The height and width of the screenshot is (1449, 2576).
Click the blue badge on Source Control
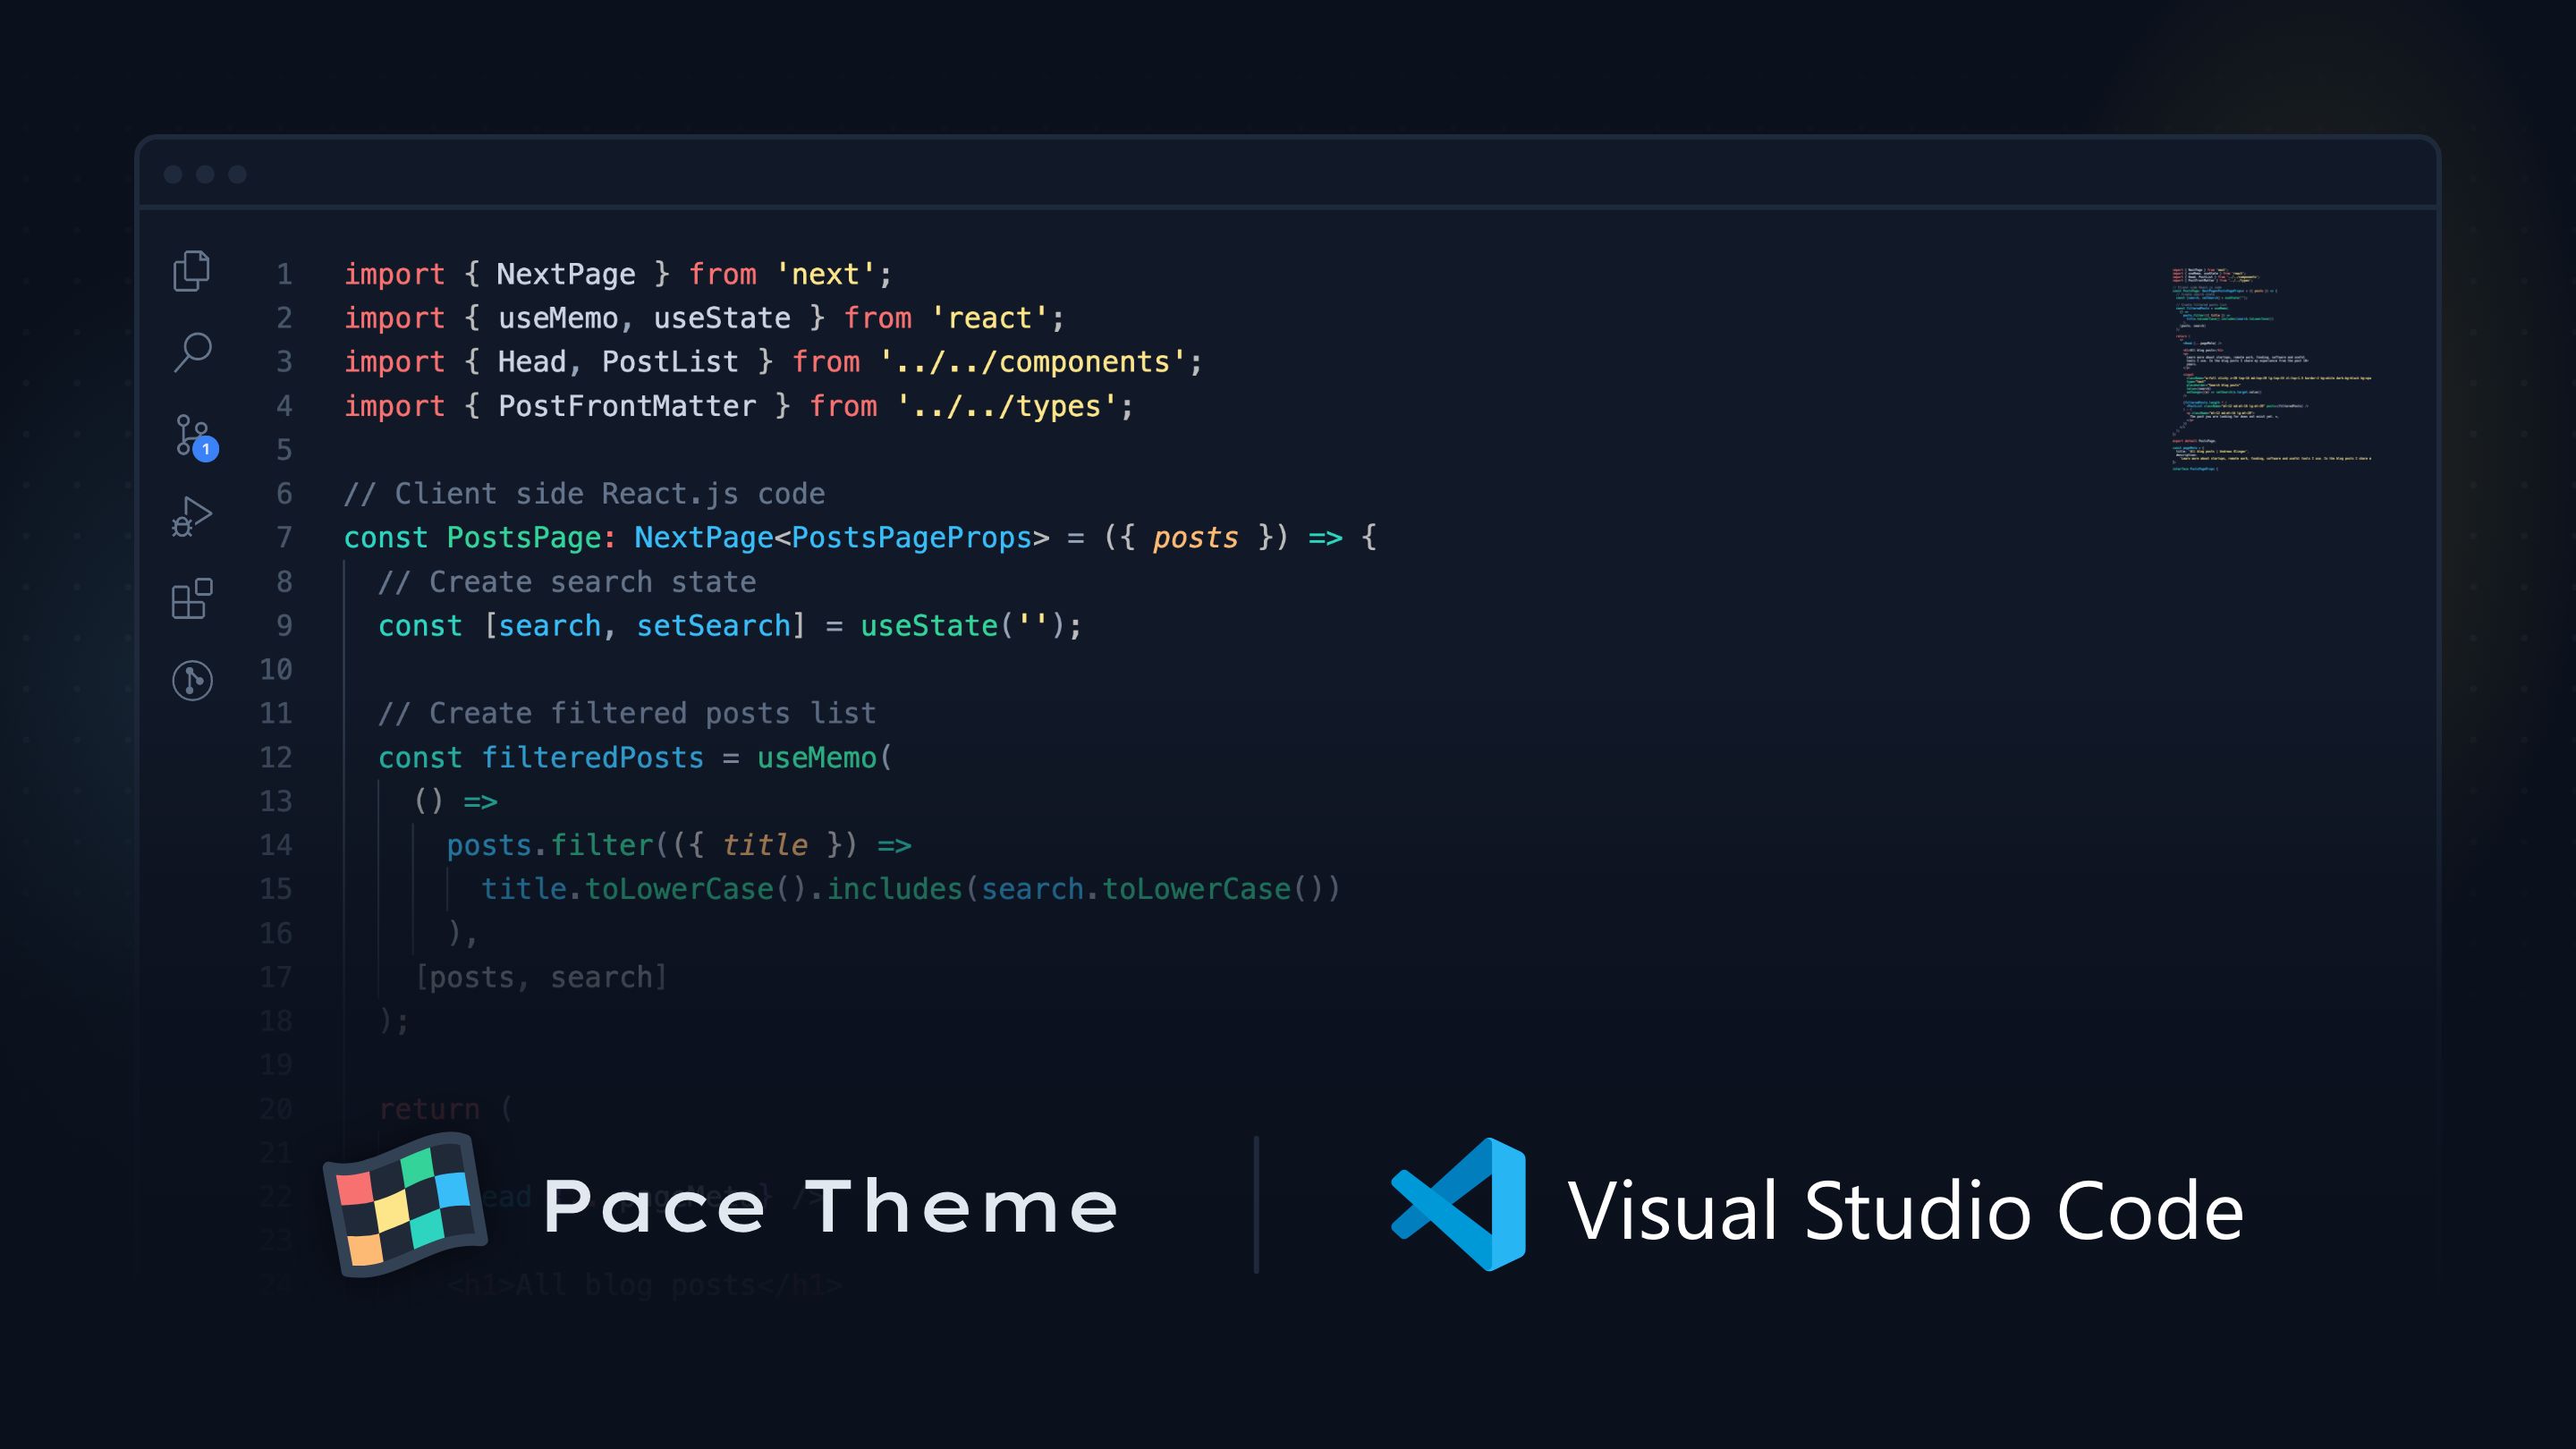click(206, 449)
